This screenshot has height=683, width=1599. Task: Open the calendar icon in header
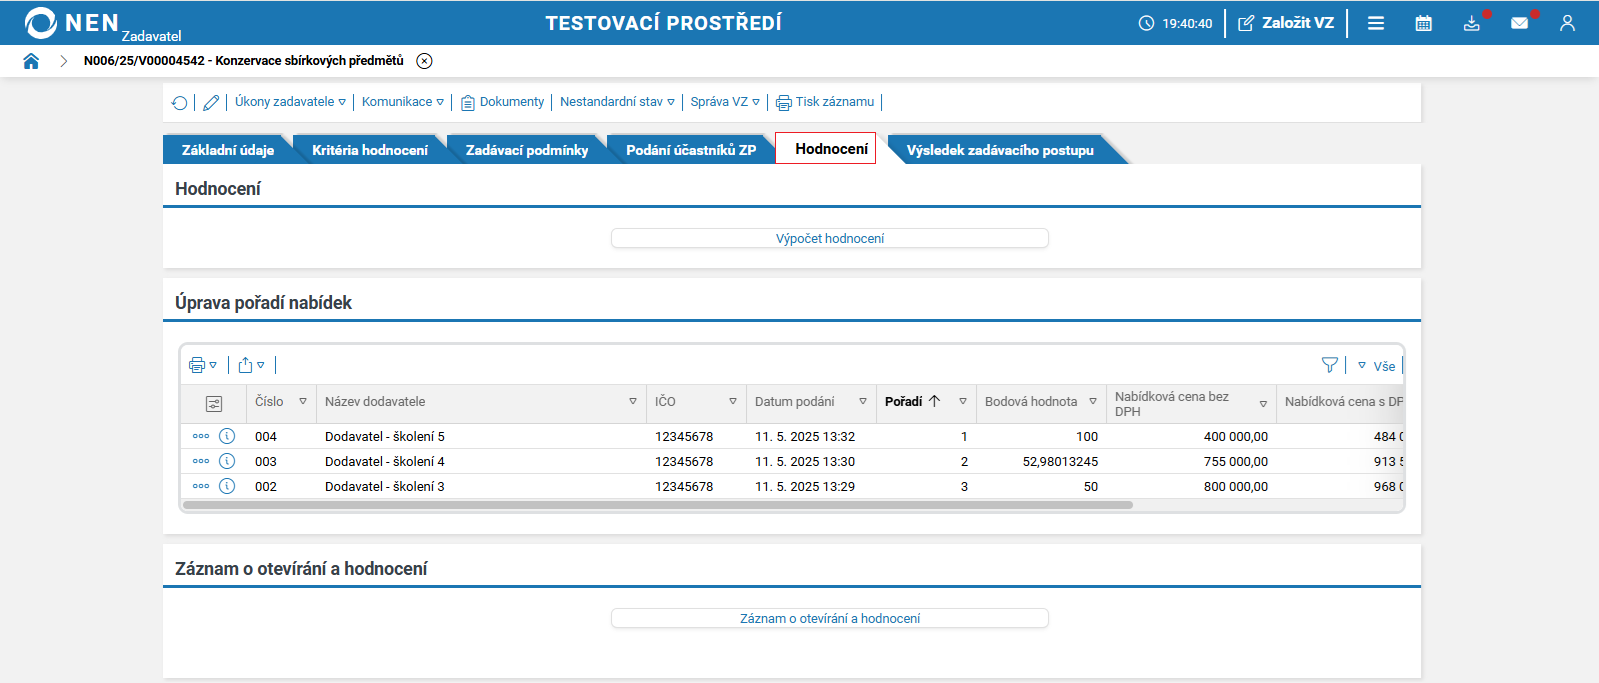point(1423,23)
